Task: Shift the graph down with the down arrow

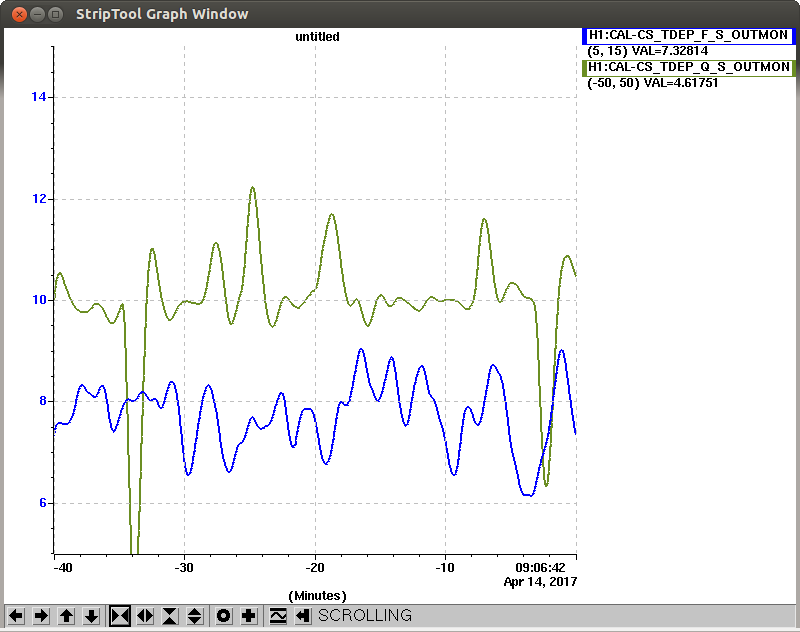Action: point(91,616)
